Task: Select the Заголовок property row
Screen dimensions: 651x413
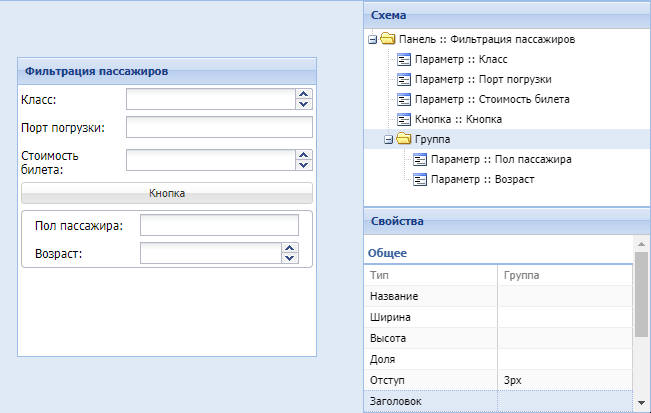Action: click(498, 401)
